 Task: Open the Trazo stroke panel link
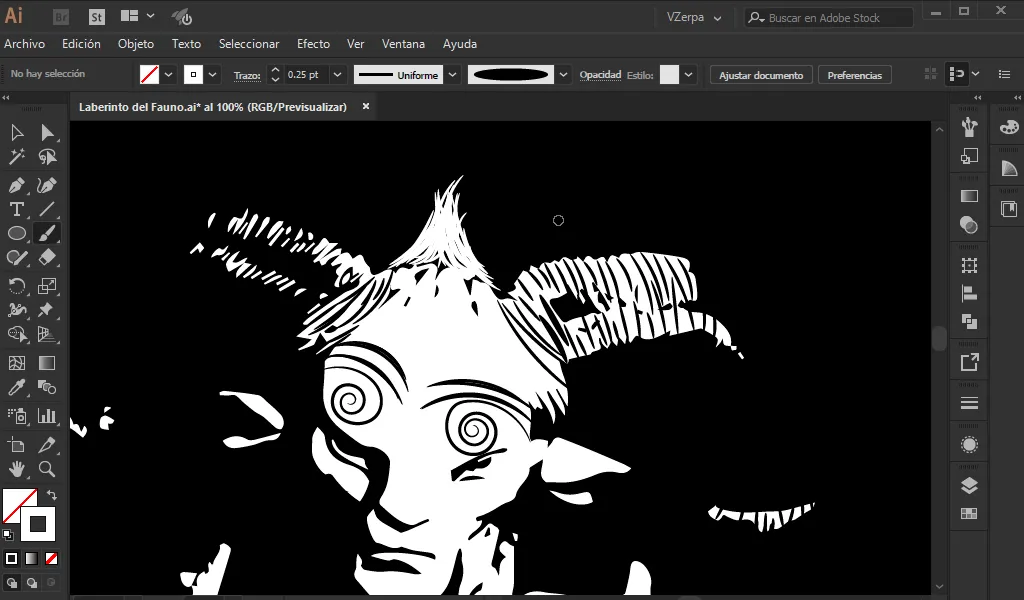point(247,76)
